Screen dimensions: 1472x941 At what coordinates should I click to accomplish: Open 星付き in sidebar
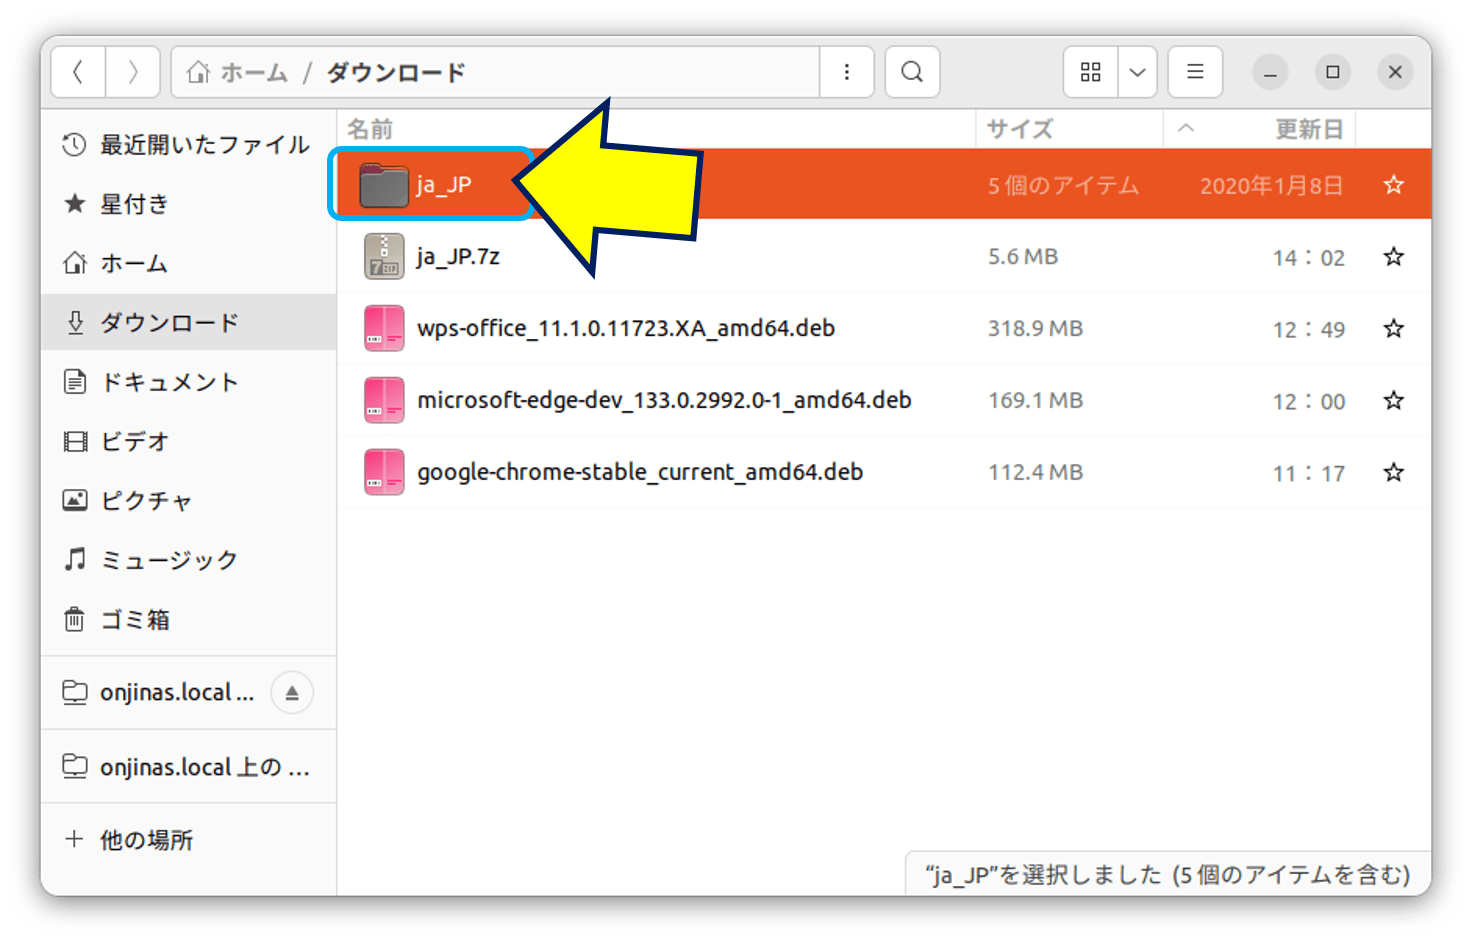[188, 204]
